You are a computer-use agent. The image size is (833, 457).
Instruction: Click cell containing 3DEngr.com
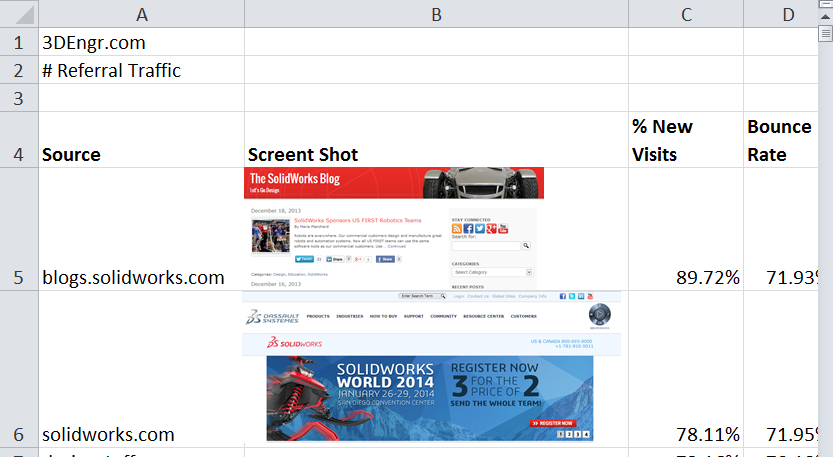click(141, 42)
